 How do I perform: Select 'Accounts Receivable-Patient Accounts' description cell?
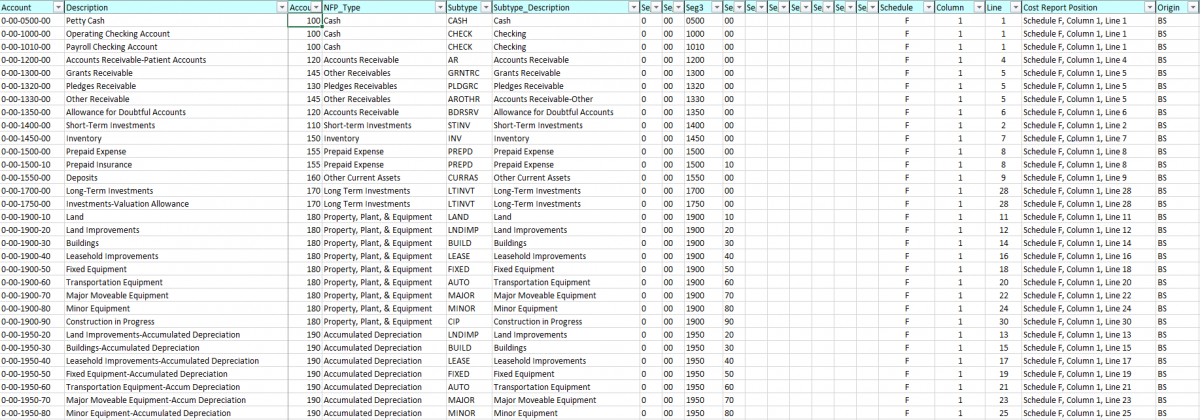click(176, 59)
